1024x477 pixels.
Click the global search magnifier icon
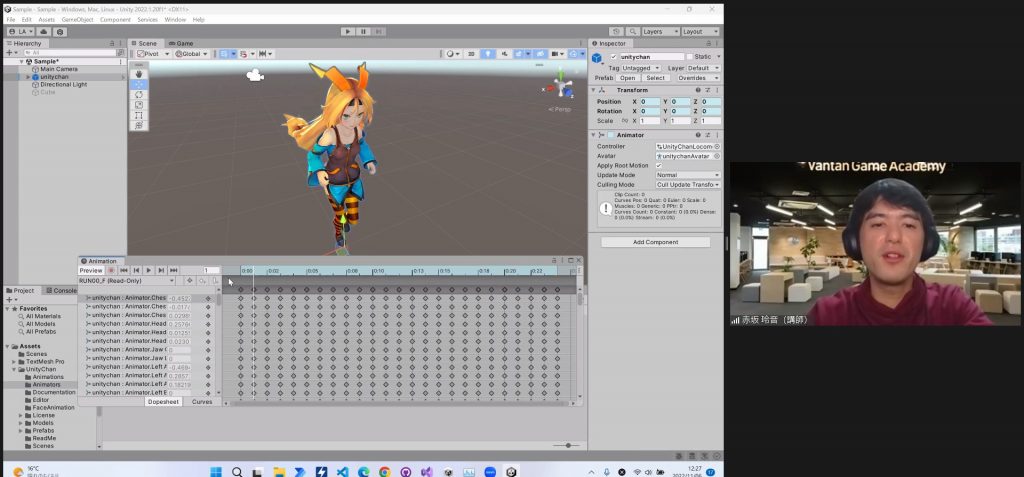(632, 31)
